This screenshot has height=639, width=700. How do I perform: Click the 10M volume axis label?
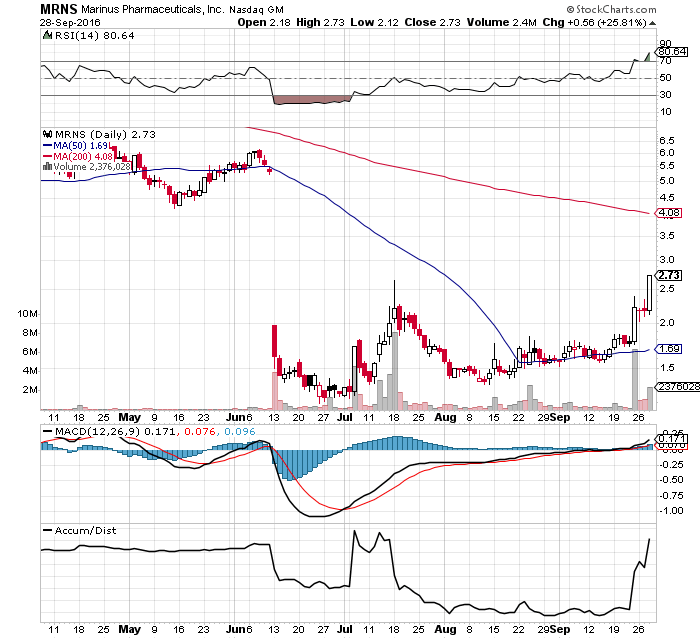[27, 314]
